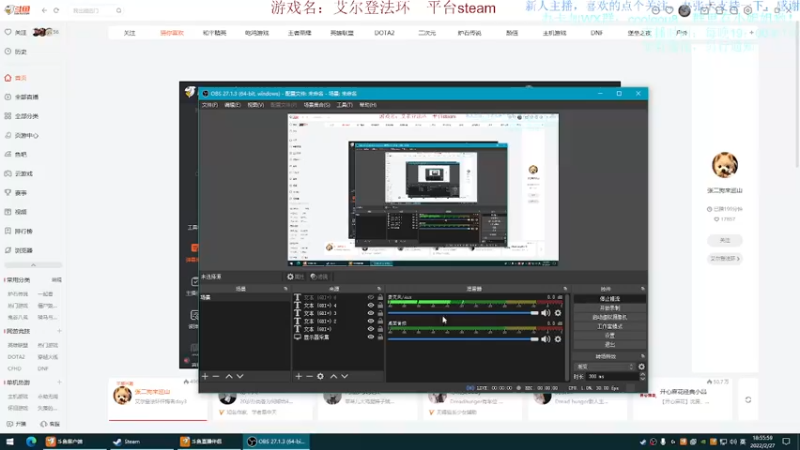Toggle visibility of the bottom 文本 (GDI+) source
The image size is (800, 450).
(371, 329)
